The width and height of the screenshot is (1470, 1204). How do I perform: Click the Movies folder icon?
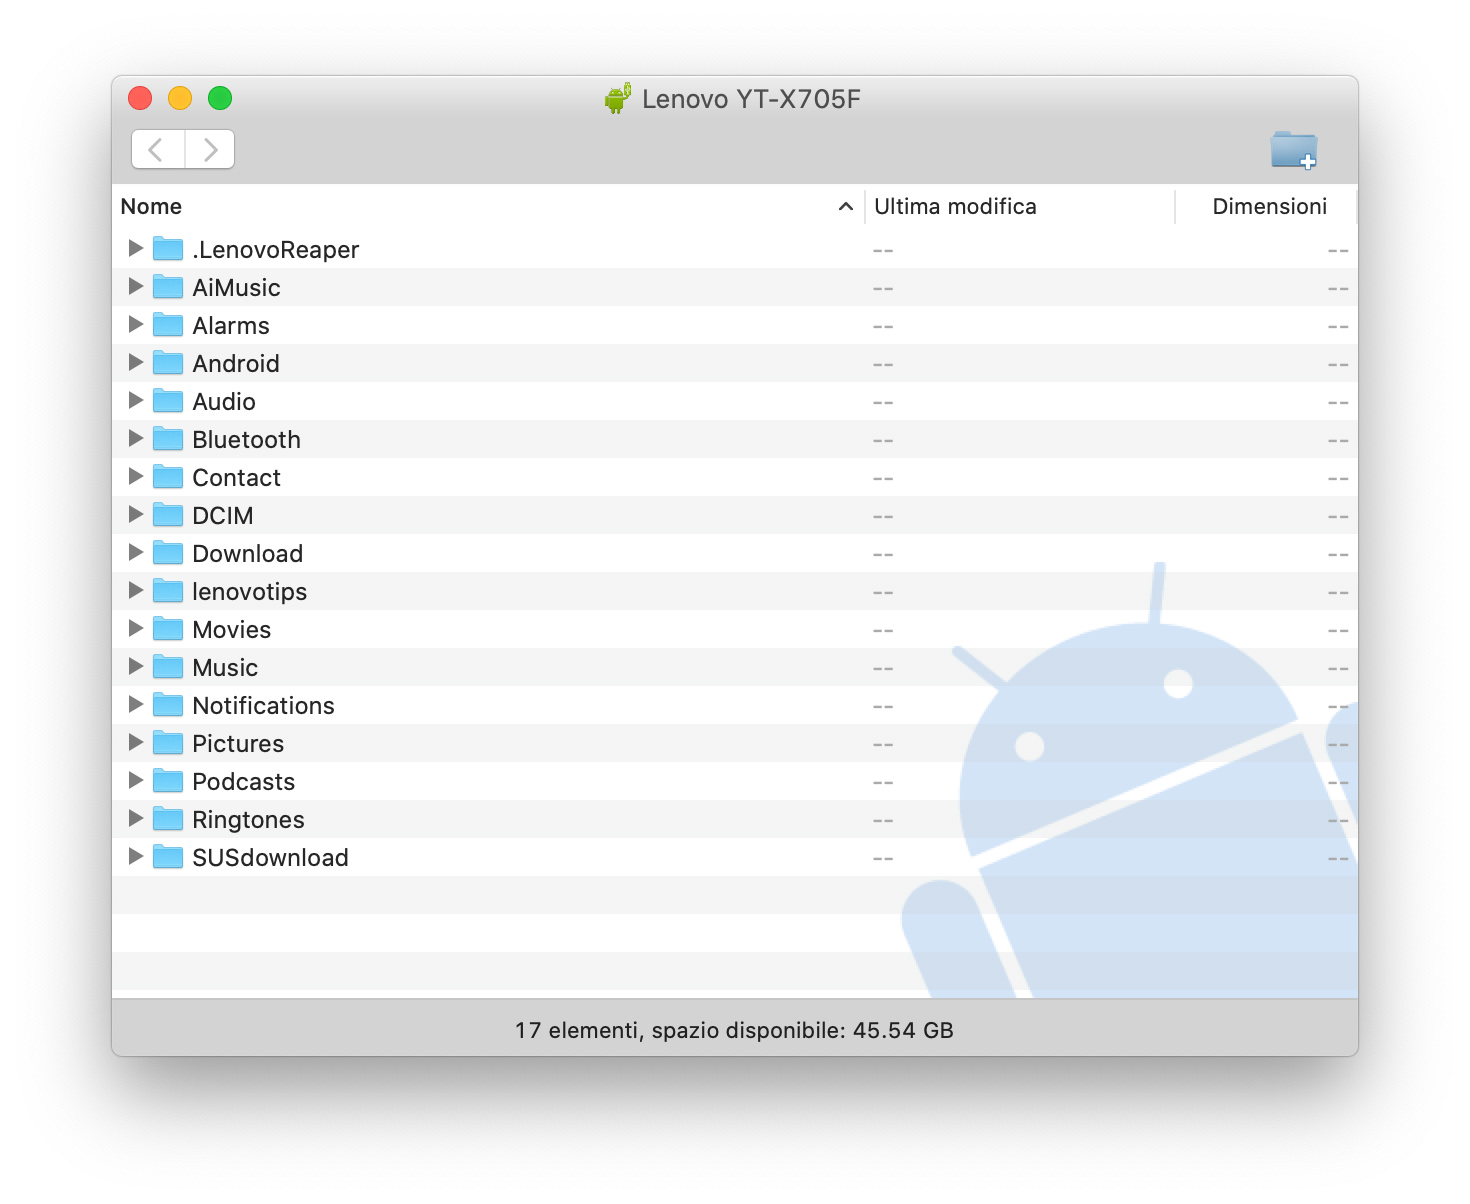(168, 628)
